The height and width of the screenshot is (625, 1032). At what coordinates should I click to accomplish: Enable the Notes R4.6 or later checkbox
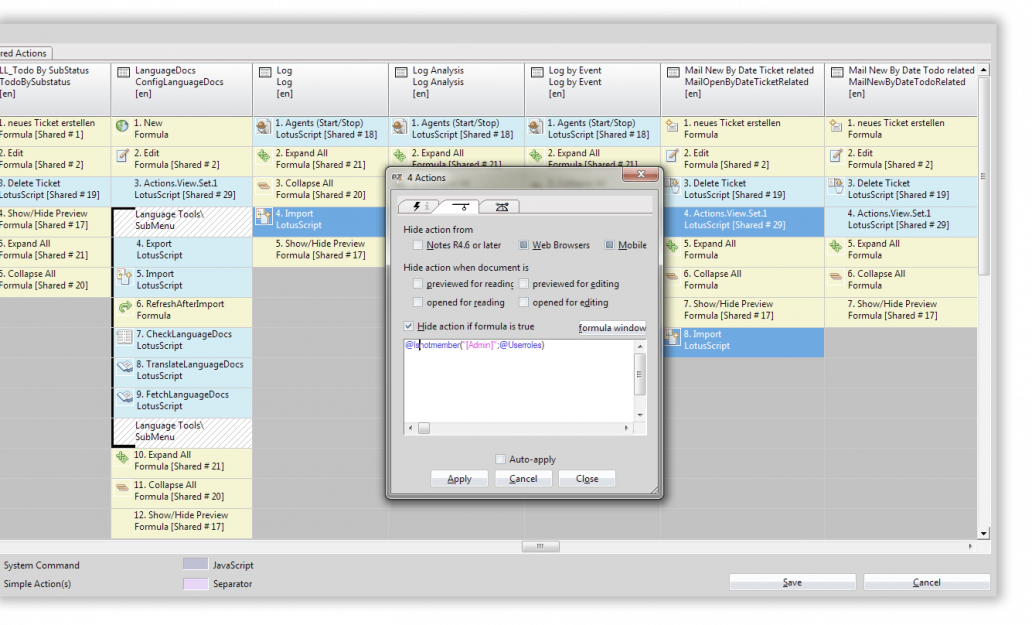tap(417, 245)
